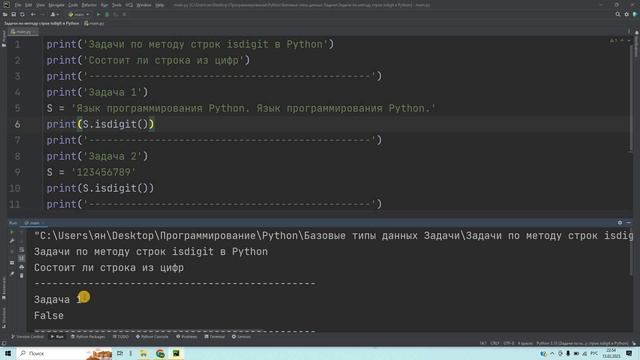Click Python interpreter selector in status bar
Screen dimensions: 640x360
coord(582,343)
